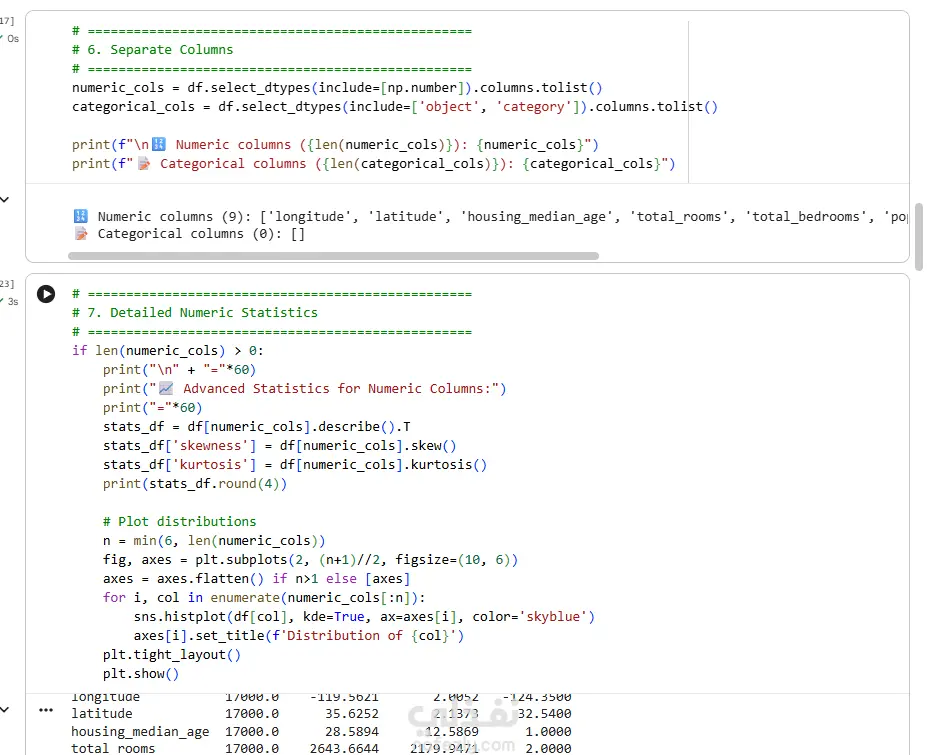Click '# 7. Detailed Numeric Statistics' comment
This screenshot has height=755, width=927.
click(x=195, y=313)
